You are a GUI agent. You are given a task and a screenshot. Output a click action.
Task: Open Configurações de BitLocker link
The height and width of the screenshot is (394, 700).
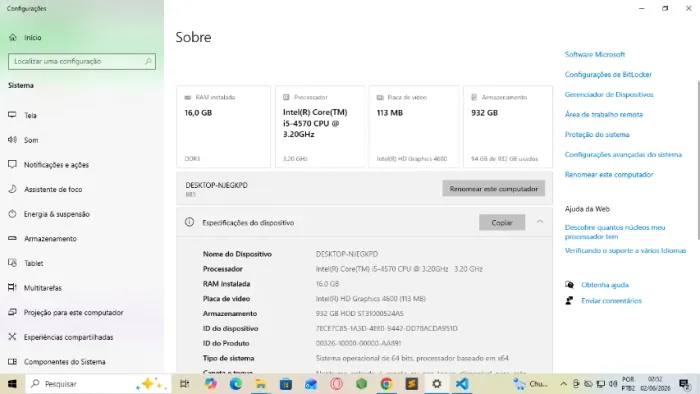click(x=608, y=75)
